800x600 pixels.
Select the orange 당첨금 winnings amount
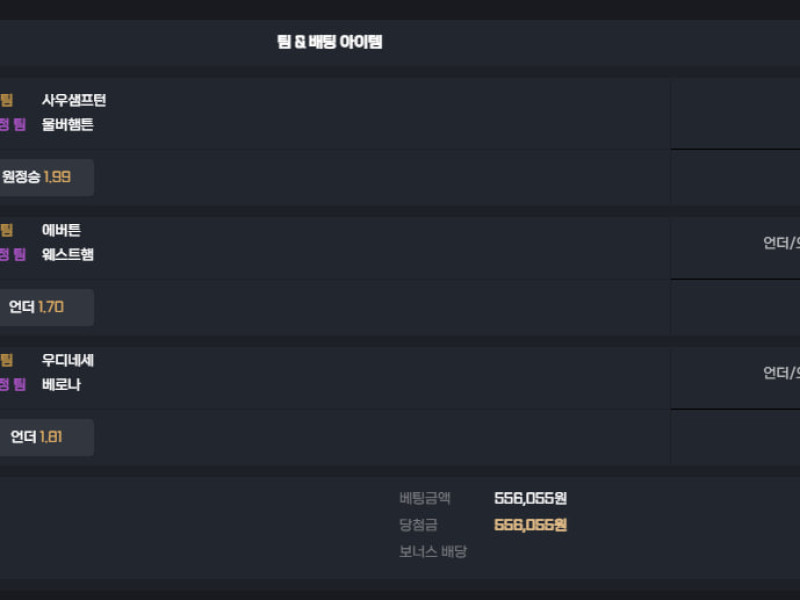(x=530, y=524)
